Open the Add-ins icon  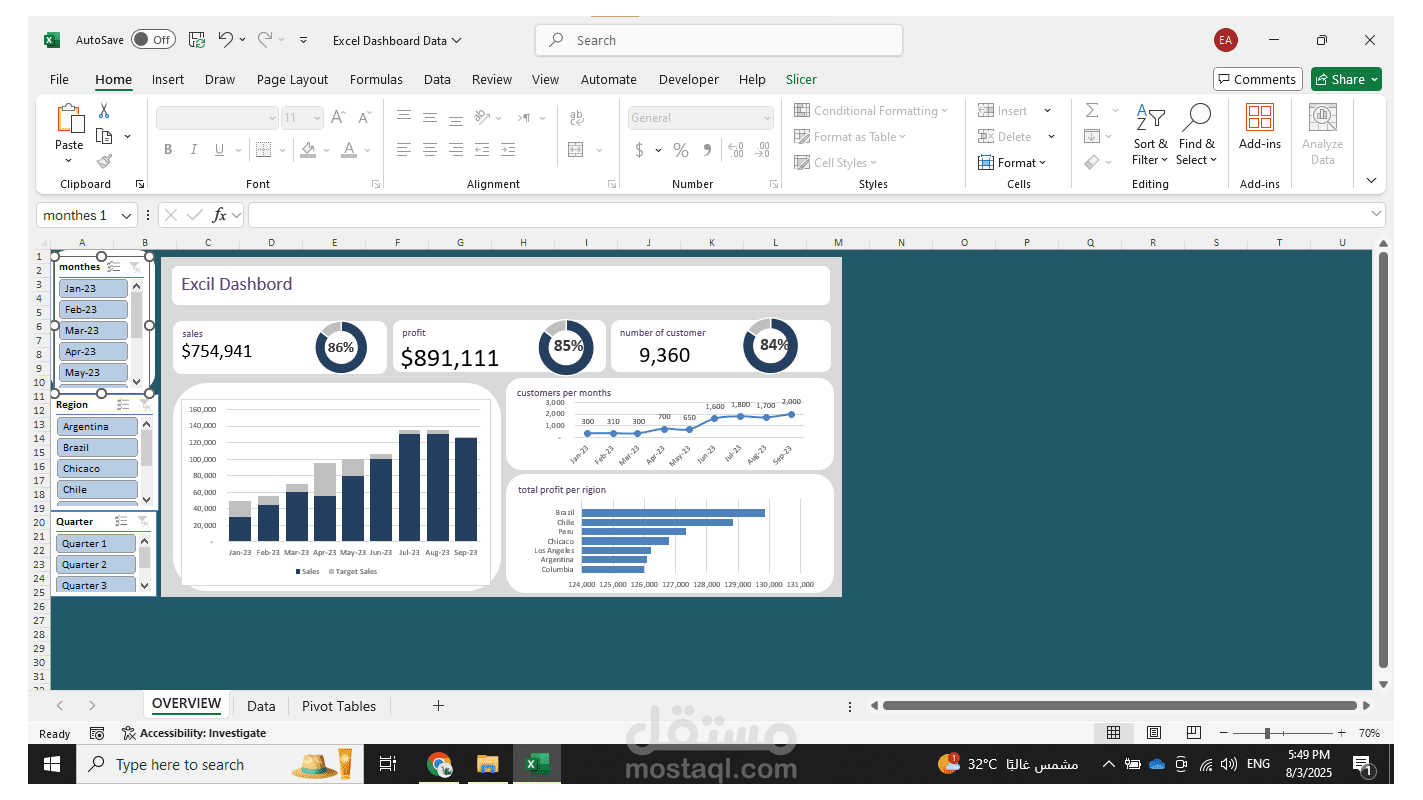click(1260, 118)
